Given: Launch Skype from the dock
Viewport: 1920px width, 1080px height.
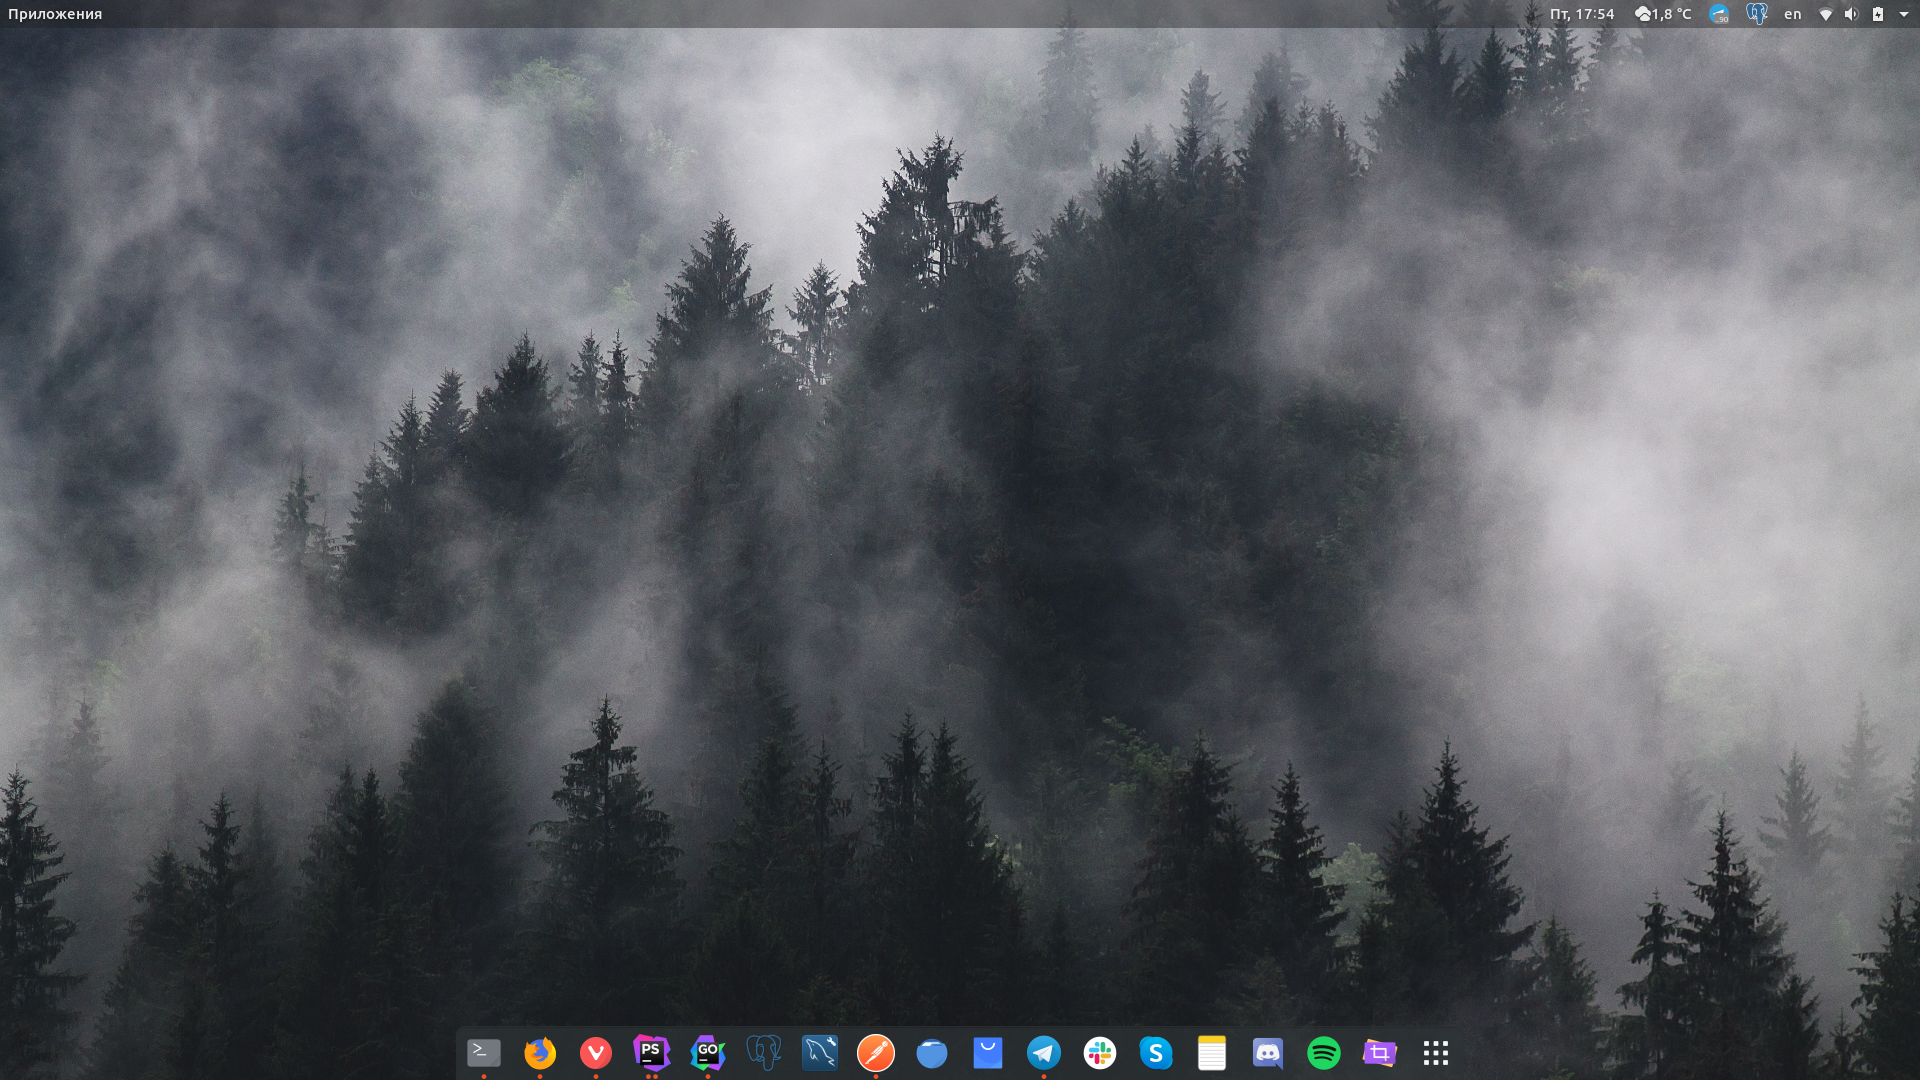Looking at the screenshot, I should point(1156,1052).
